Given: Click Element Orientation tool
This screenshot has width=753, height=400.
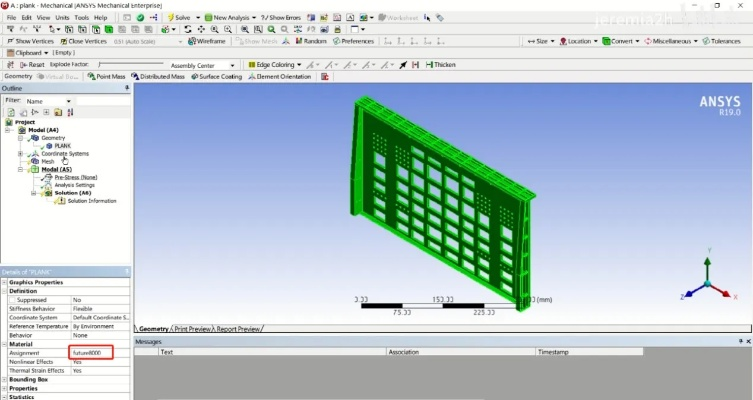Looking at the screenshot, I should pos(280,76).
